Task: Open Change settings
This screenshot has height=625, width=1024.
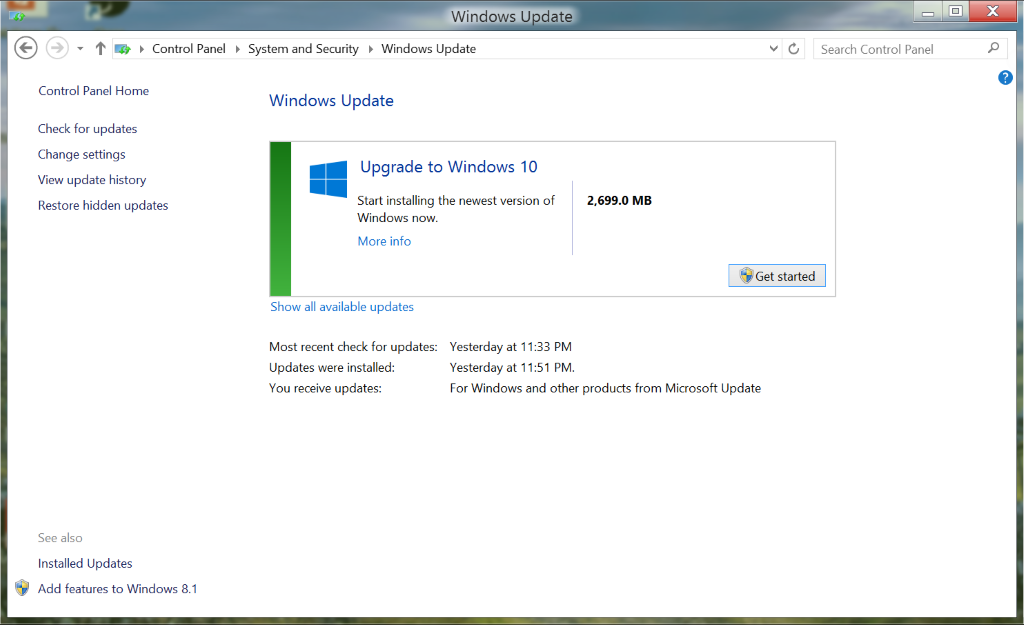Action: tap(82, 154)
